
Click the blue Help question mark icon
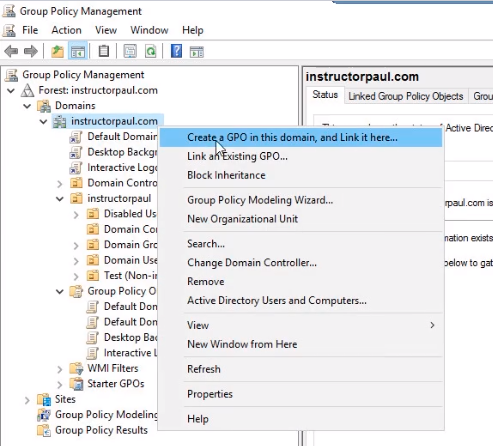coord(176,51)
